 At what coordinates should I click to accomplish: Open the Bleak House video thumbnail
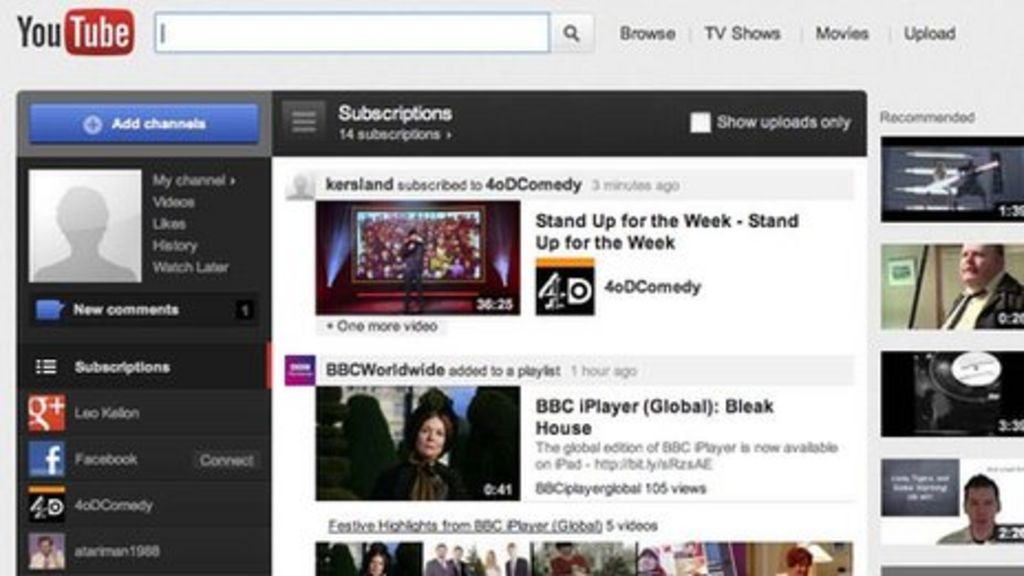pyautogui.click(x=418, y=443)
